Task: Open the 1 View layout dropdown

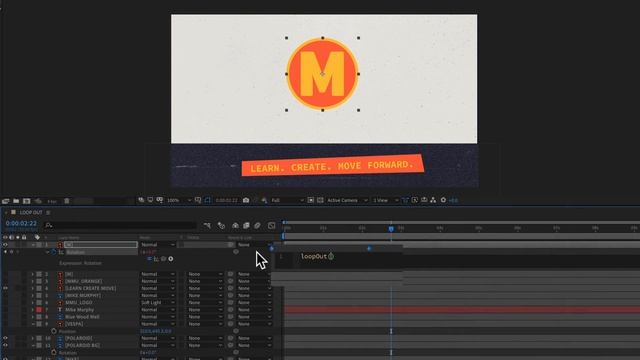Action: [386, 200]
